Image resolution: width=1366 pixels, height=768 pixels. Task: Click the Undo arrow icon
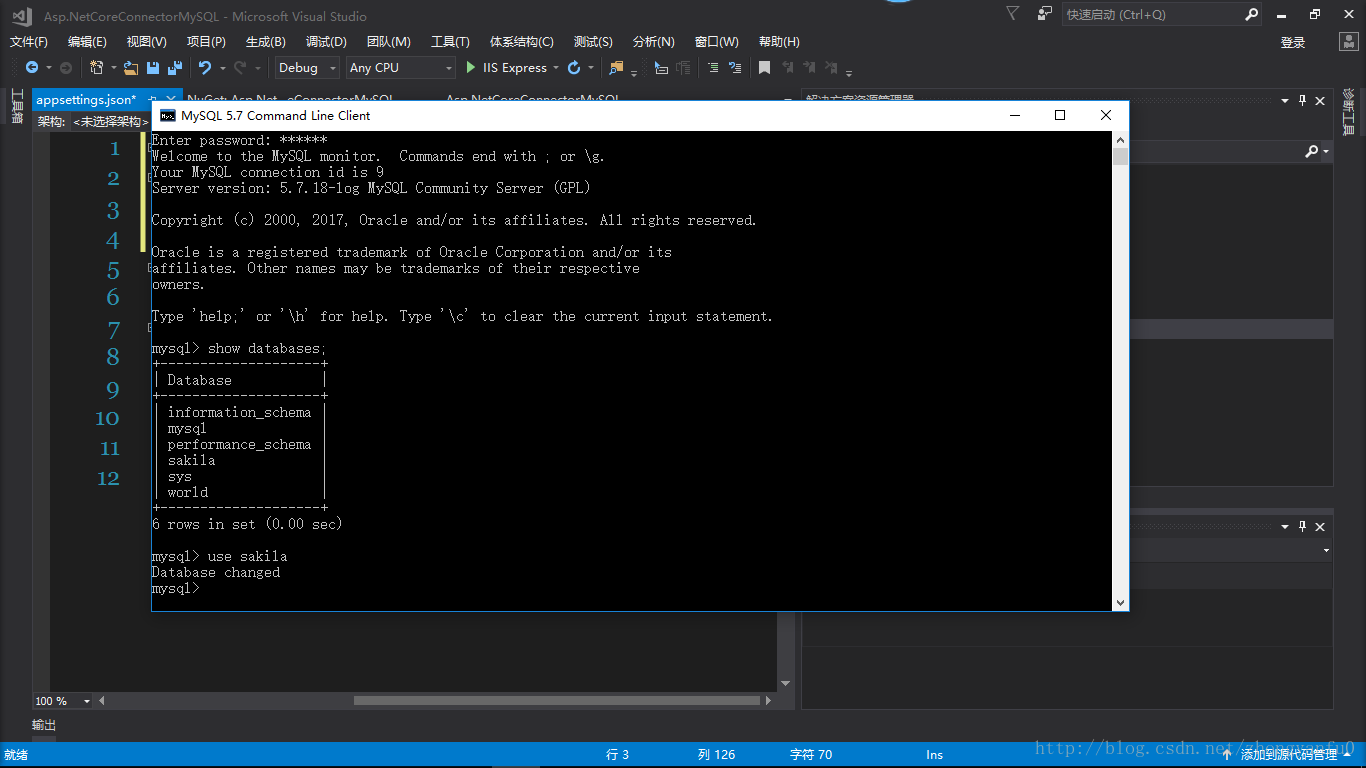pyautogui.click(x=205, y=68)
